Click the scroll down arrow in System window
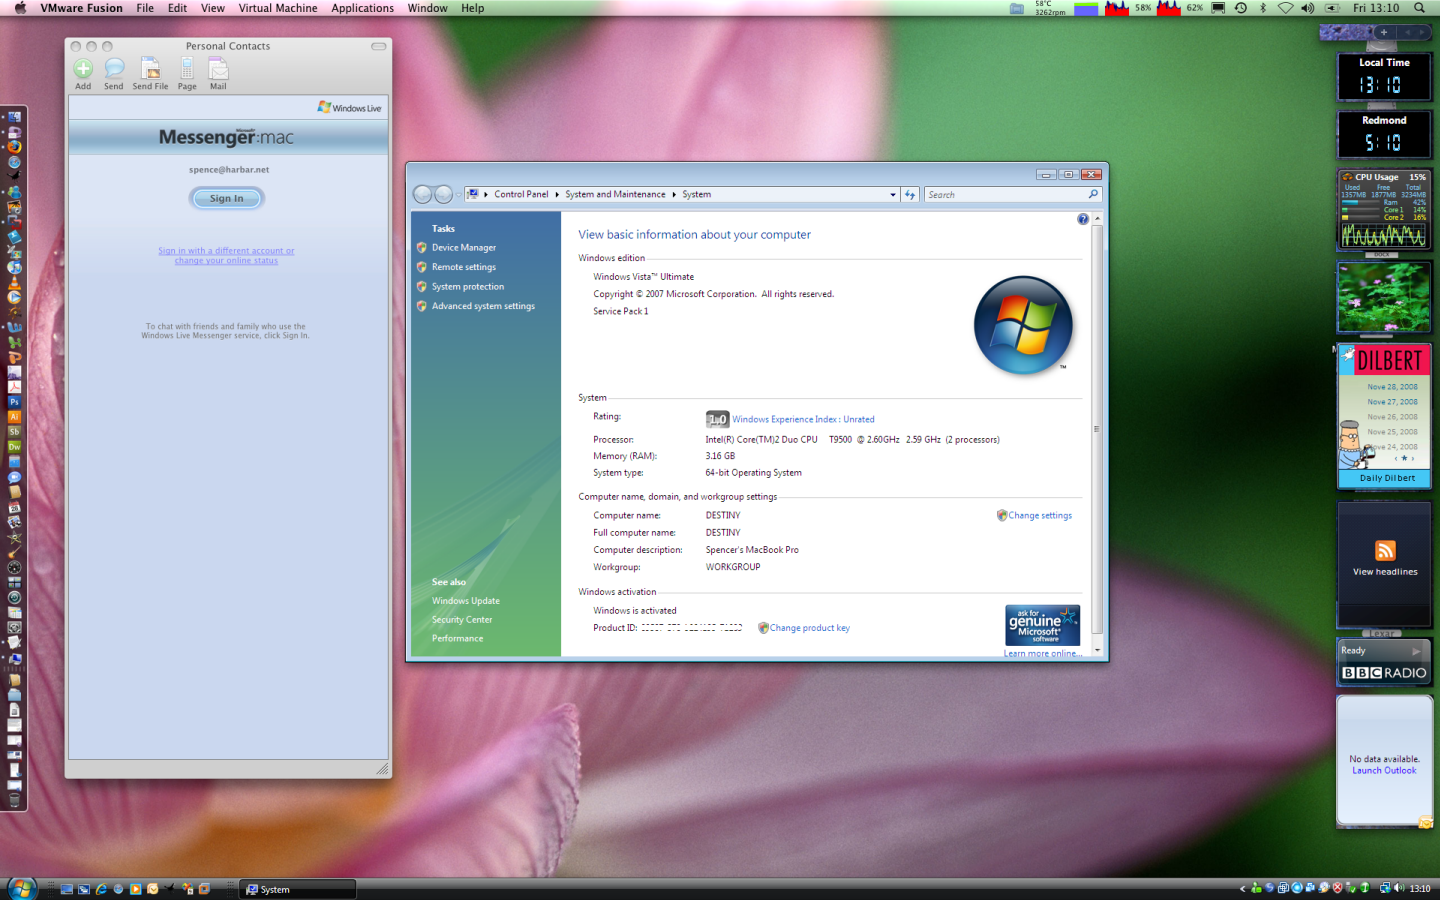Viewport: 1440px width, 900px height. (1097, 650)
